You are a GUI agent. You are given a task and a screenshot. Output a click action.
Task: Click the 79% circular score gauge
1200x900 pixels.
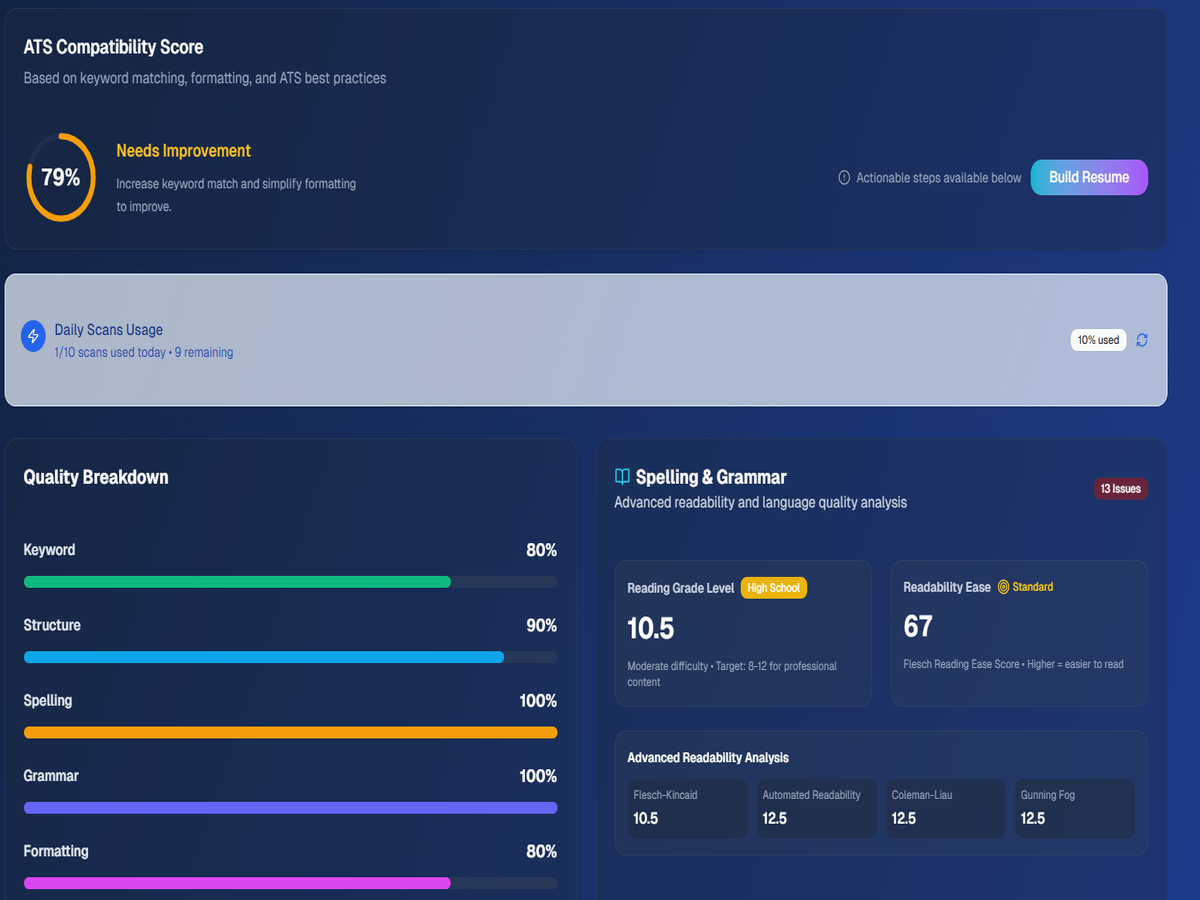click(x=61, y=177)
